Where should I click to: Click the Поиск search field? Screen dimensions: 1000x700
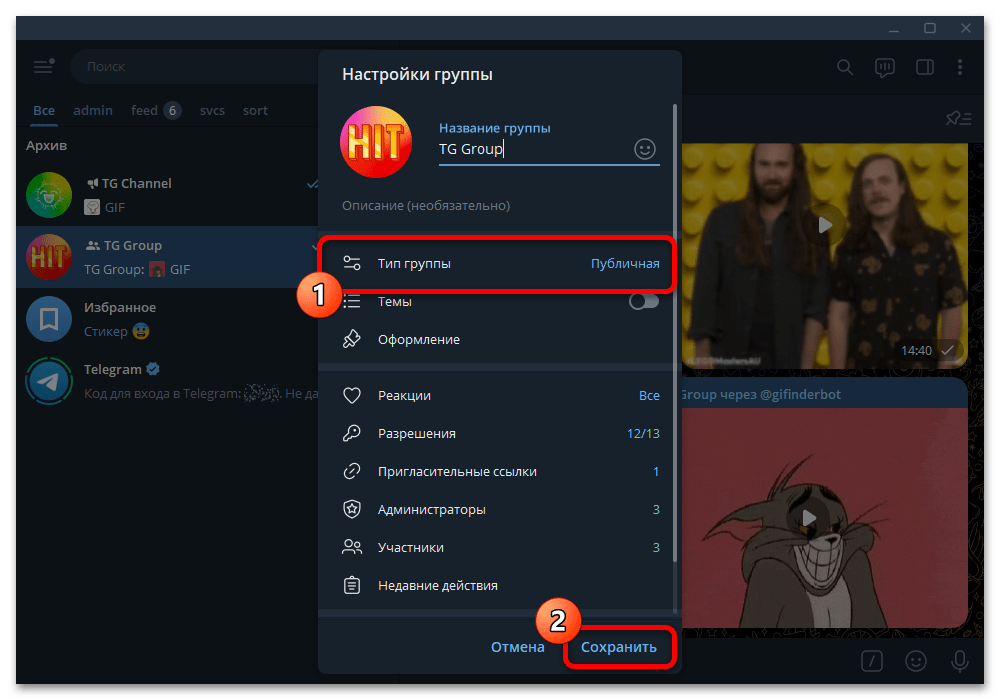click(x=195, y=66)
